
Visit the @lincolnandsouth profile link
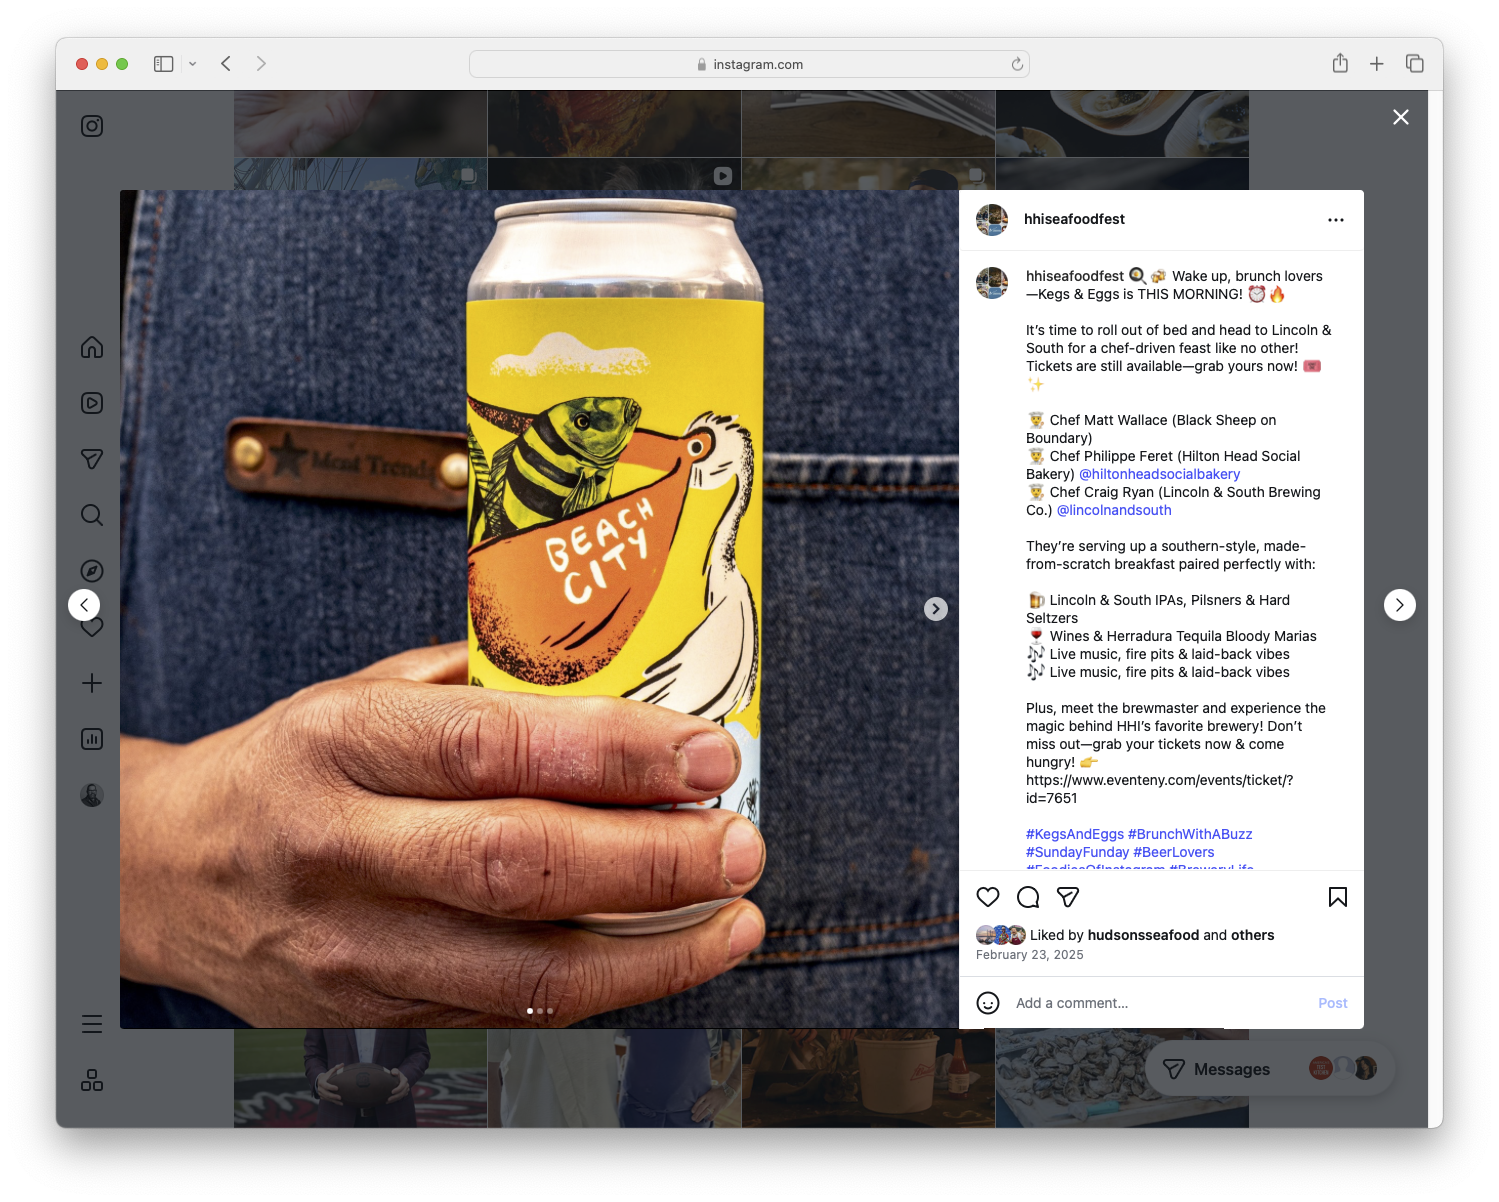click(x=1113, y=509)
